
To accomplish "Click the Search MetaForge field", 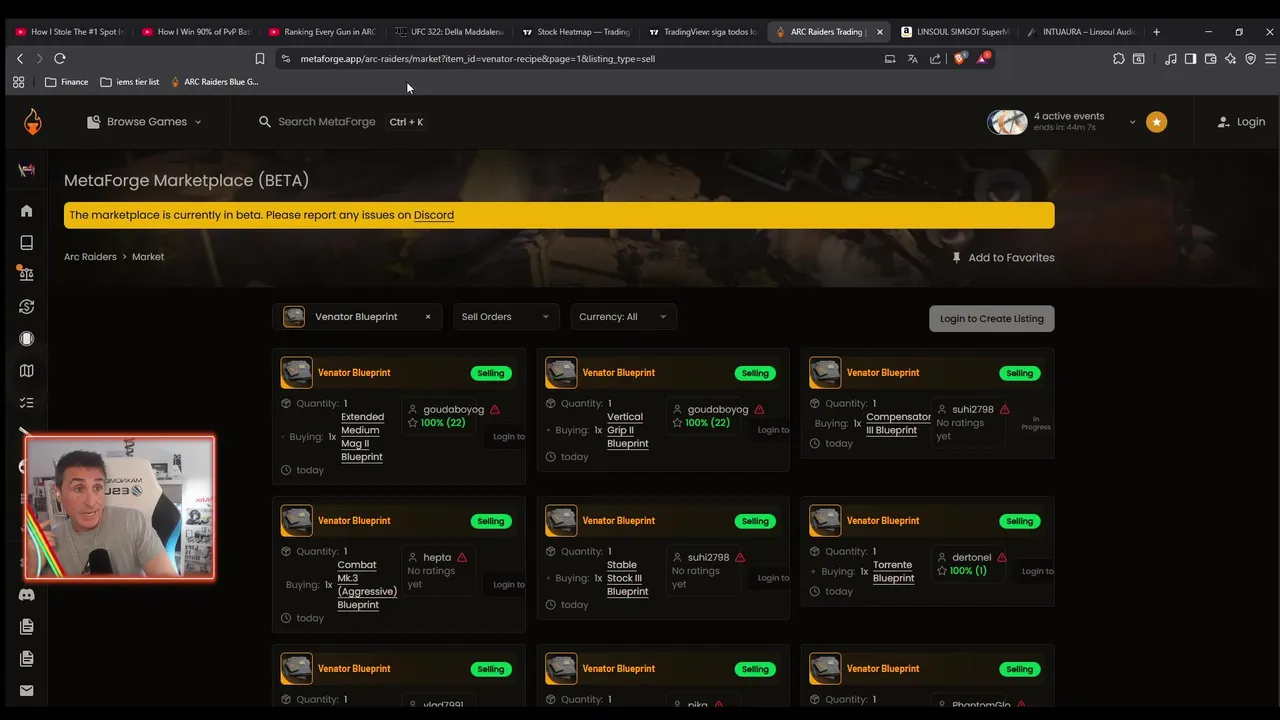I will (x=341, y=122).
